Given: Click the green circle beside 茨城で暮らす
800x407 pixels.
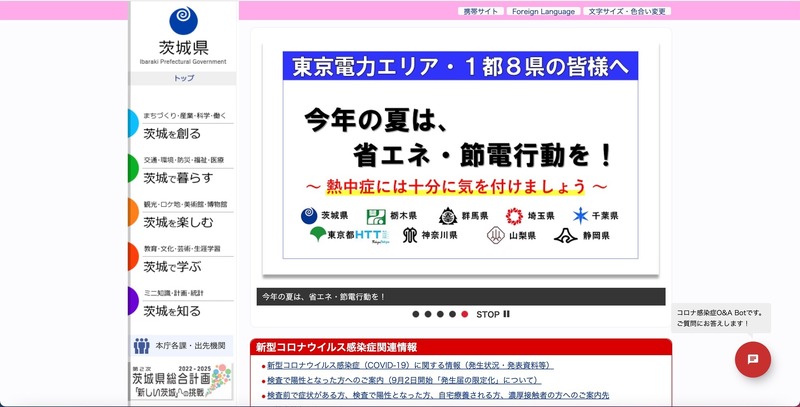Looking at the screenshot, I should pyautogui.click(x=133, y=168).
